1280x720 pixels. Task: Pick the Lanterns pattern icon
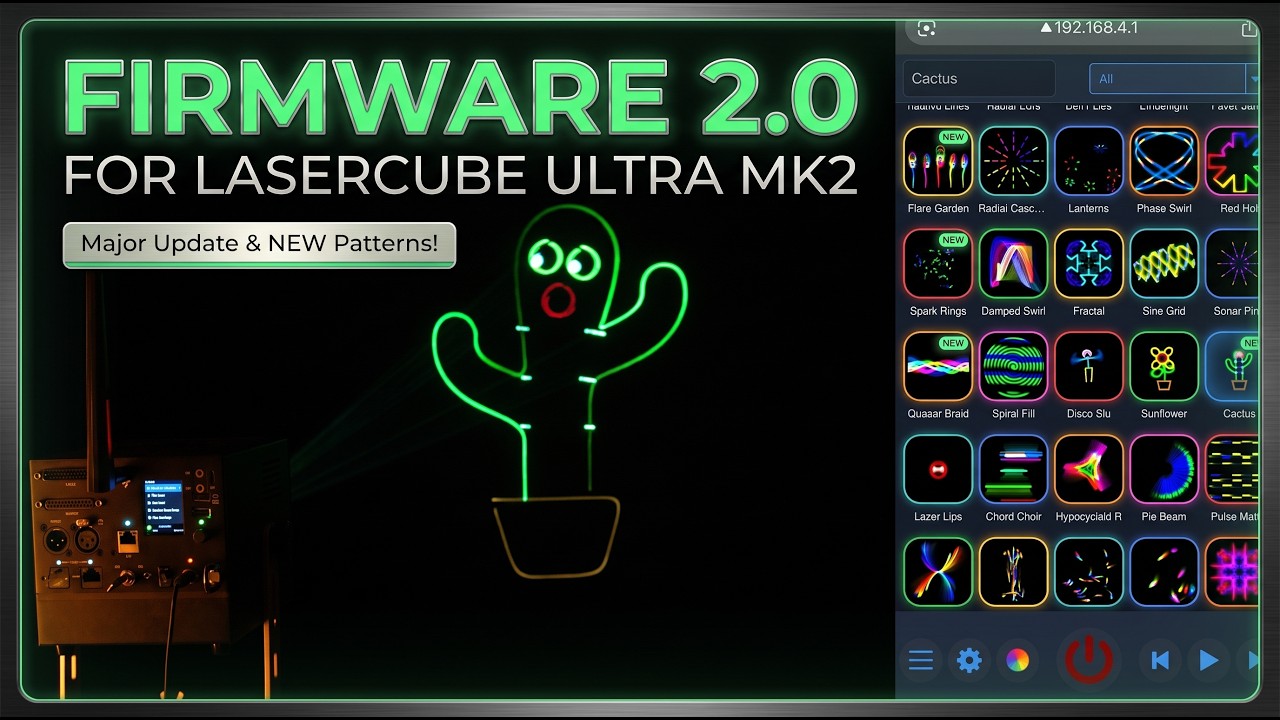point(1089,160)
